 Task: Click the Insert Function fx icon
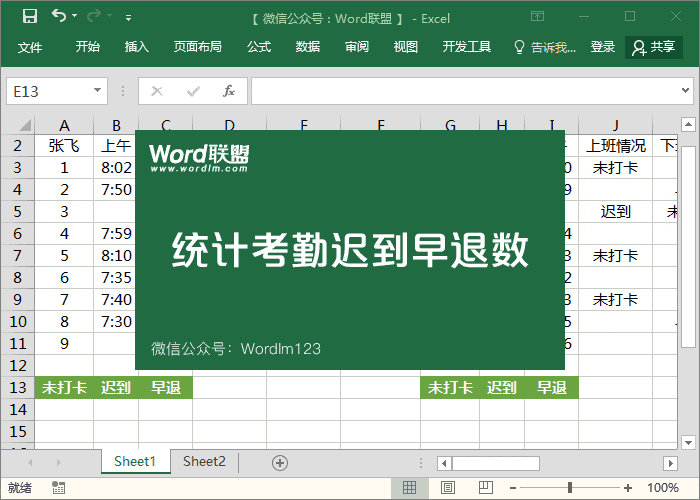coord(228,91)
